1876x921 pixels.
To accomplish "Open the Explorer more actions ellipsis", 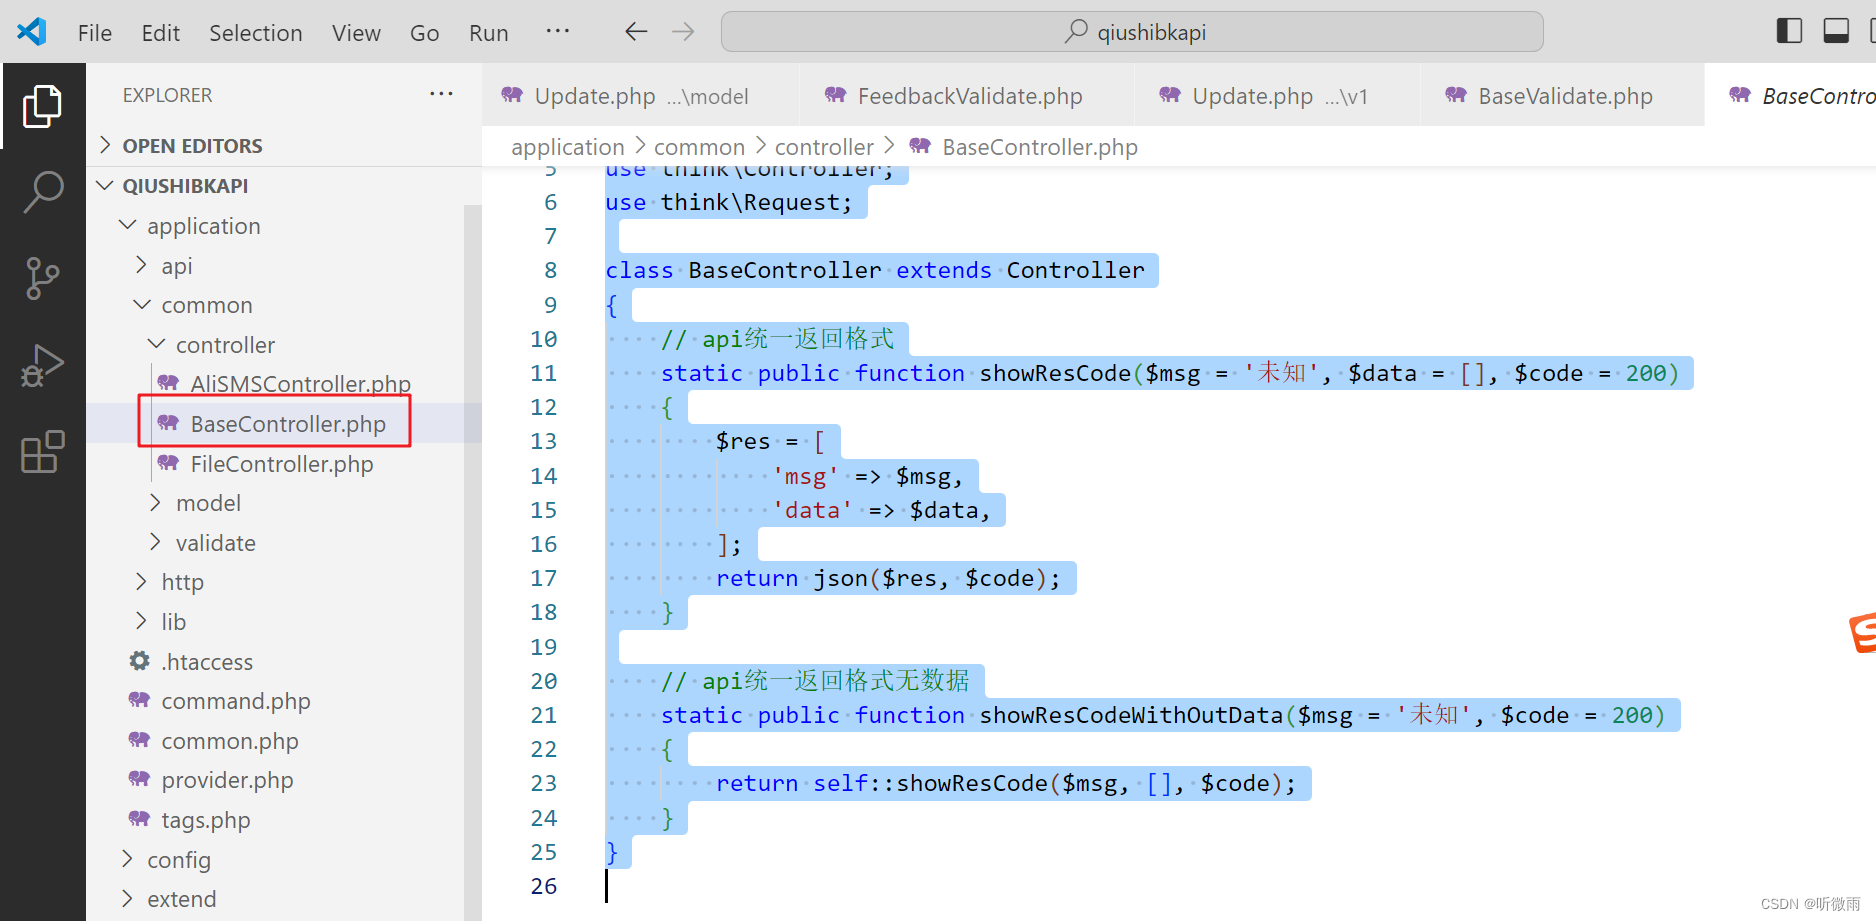I will click(x=441, y=94).
